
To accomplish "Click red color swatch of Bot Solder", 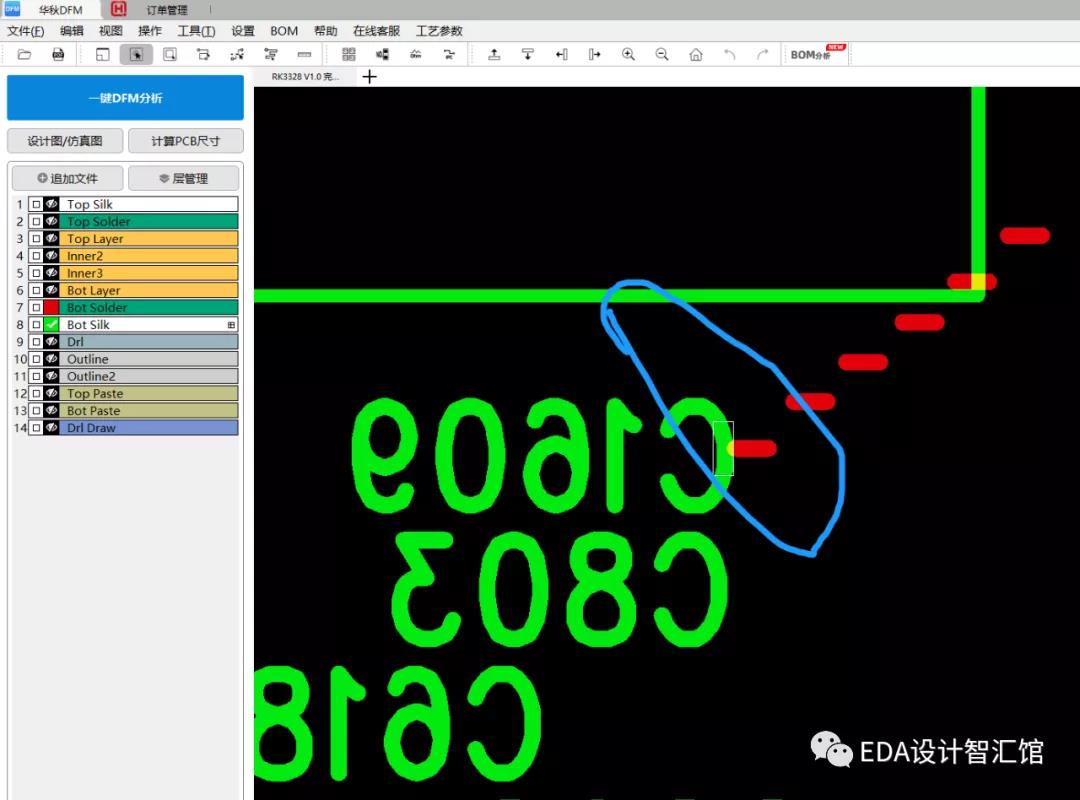I will click(52, 307).
